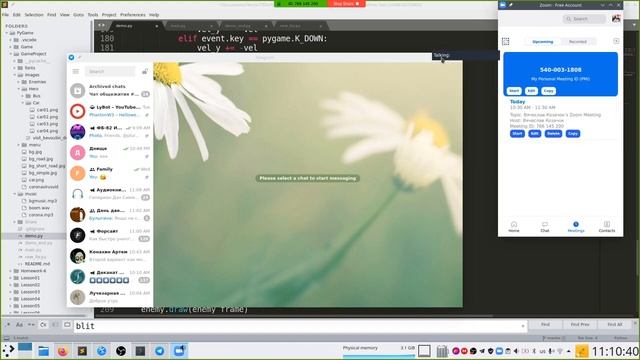This screenshot has width=640, height=360.
Task: Expand the Game folder in sidebar
Action: [11, 47]
